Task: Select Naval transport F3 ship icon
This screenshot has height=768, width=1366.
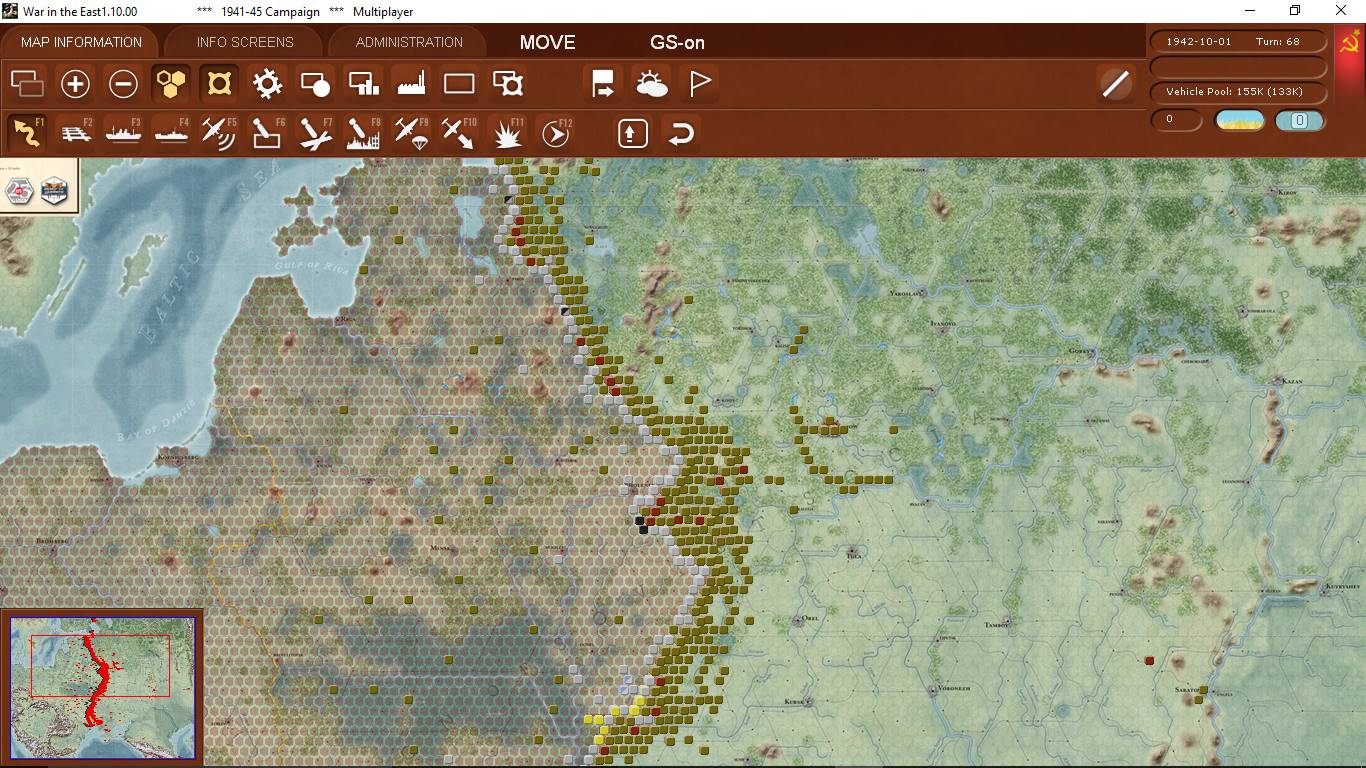Action: tap(123, 132)
